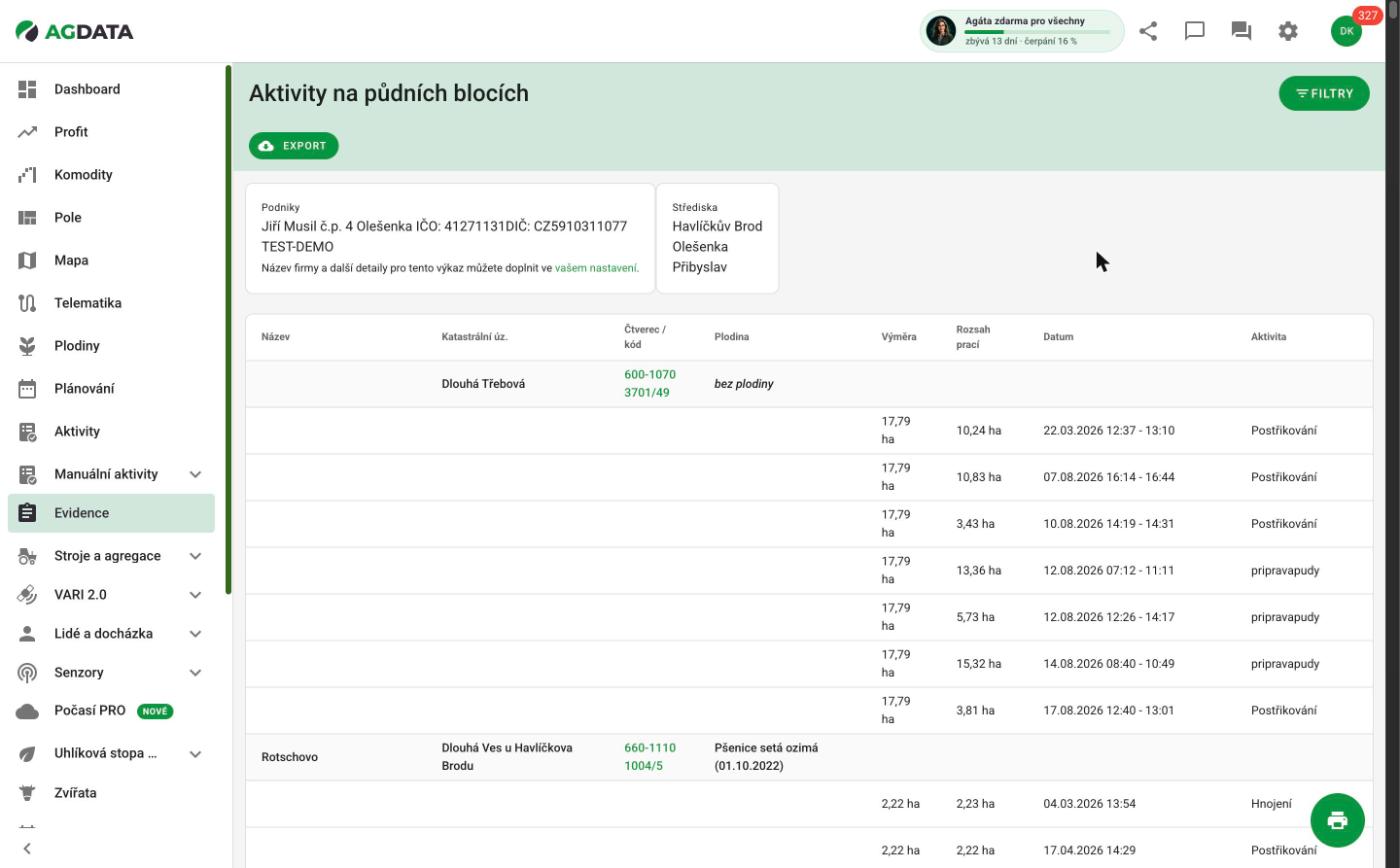Collapse the sidebar with the left arrow
Image resolution: width=1400 pixels, height=868 pixels.
tap(27, 849)
